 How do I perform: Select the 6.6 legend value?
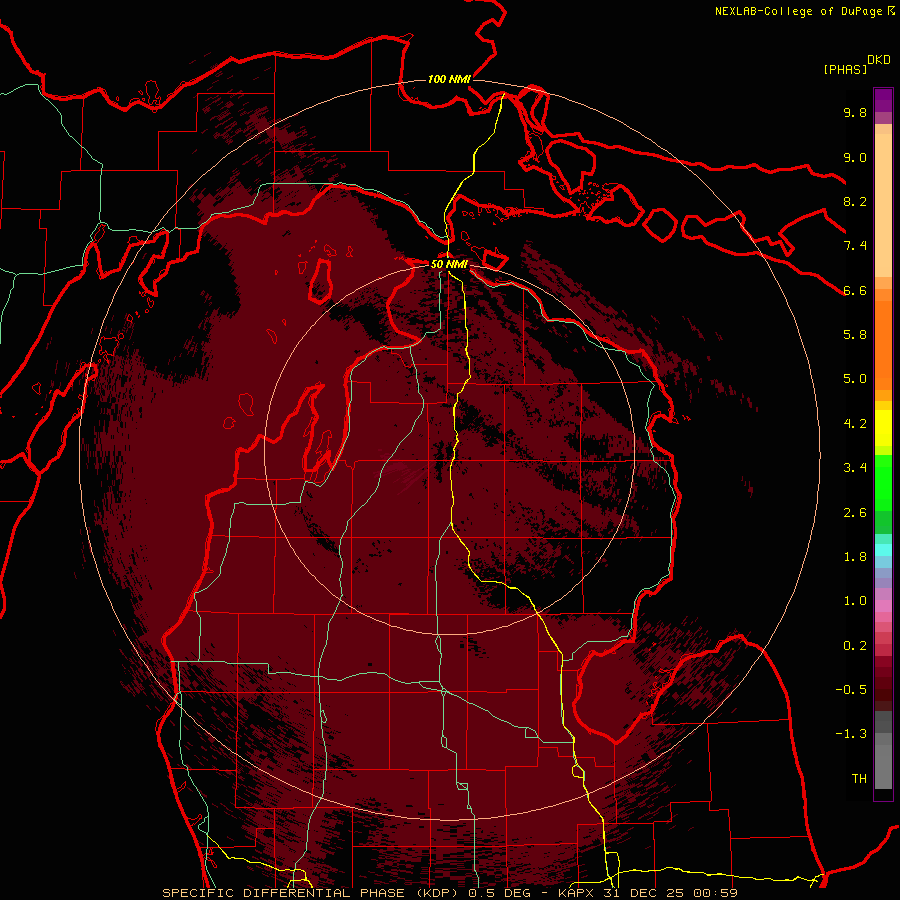coord(855,290)
